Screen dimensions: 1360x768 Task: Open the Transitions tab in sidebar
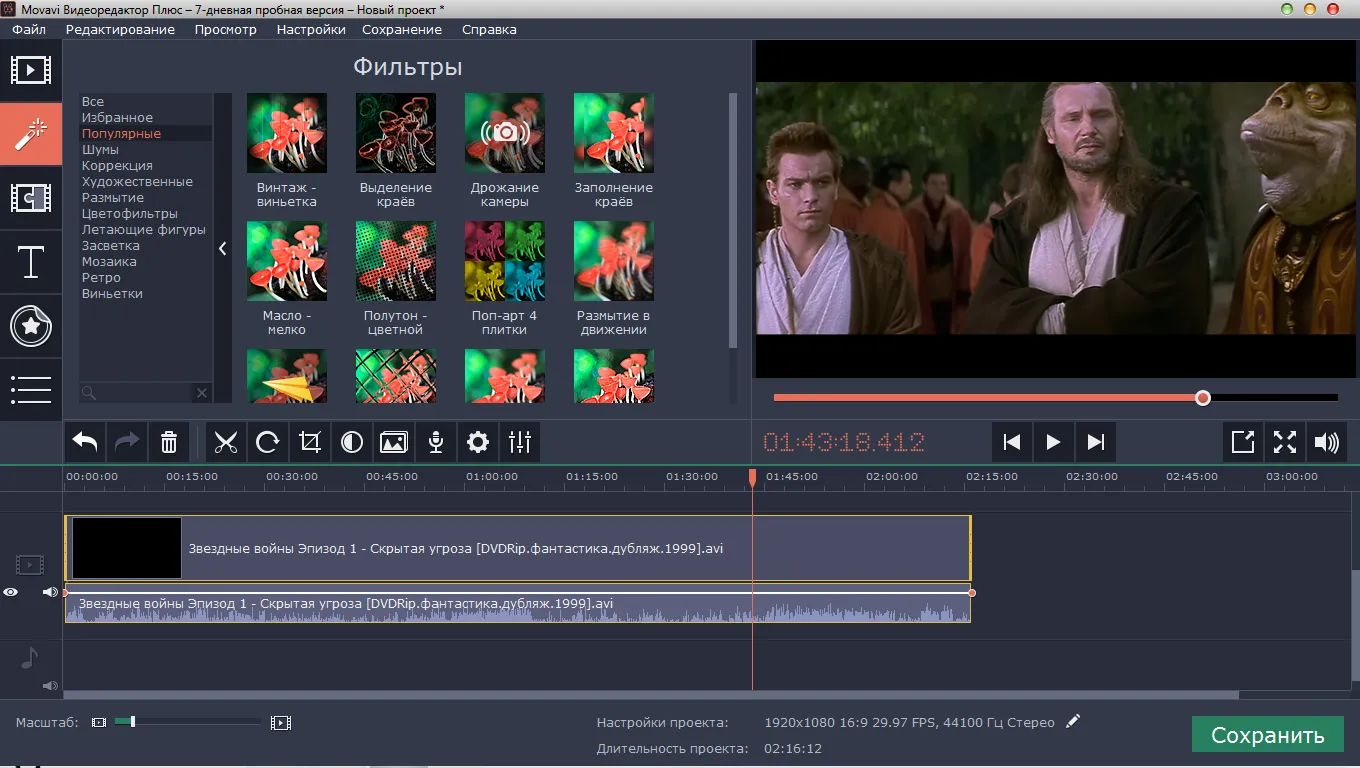[x=31, y=198]
